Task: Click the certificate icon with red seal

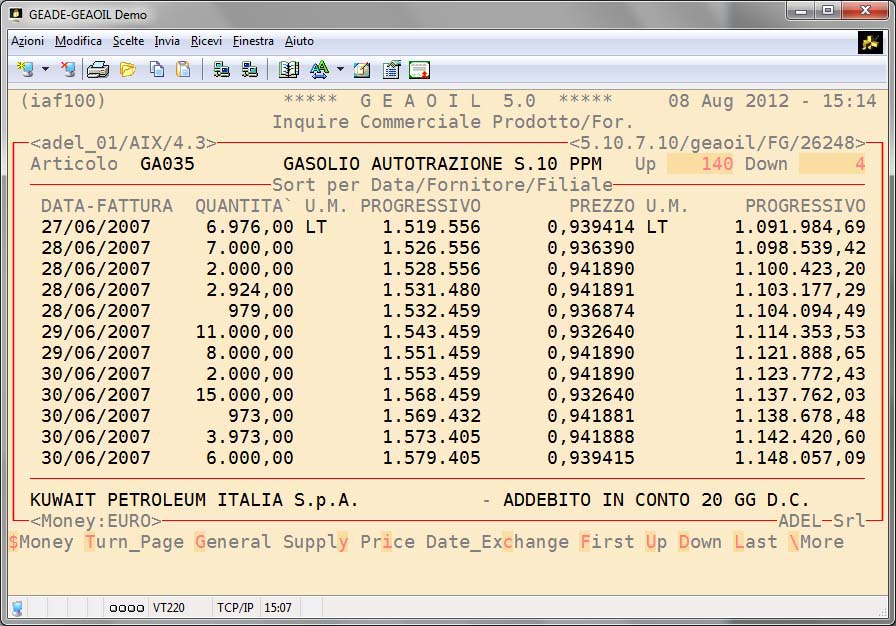Action: (419, 69)
